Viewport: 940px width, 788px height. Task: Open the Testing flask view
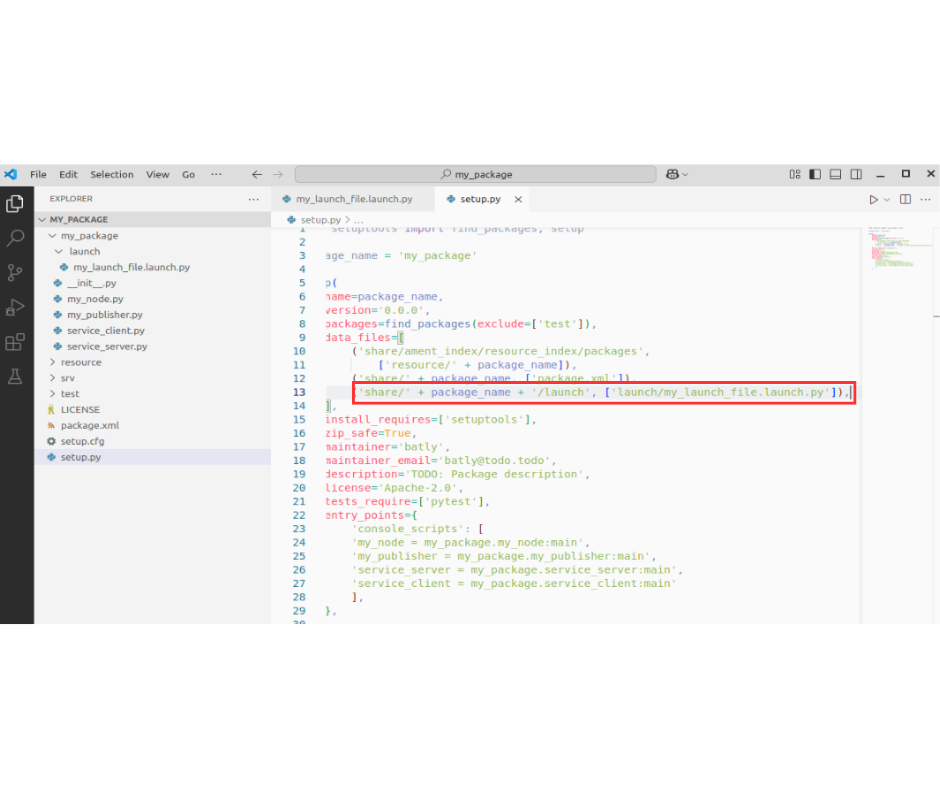[x=15, y=376]
